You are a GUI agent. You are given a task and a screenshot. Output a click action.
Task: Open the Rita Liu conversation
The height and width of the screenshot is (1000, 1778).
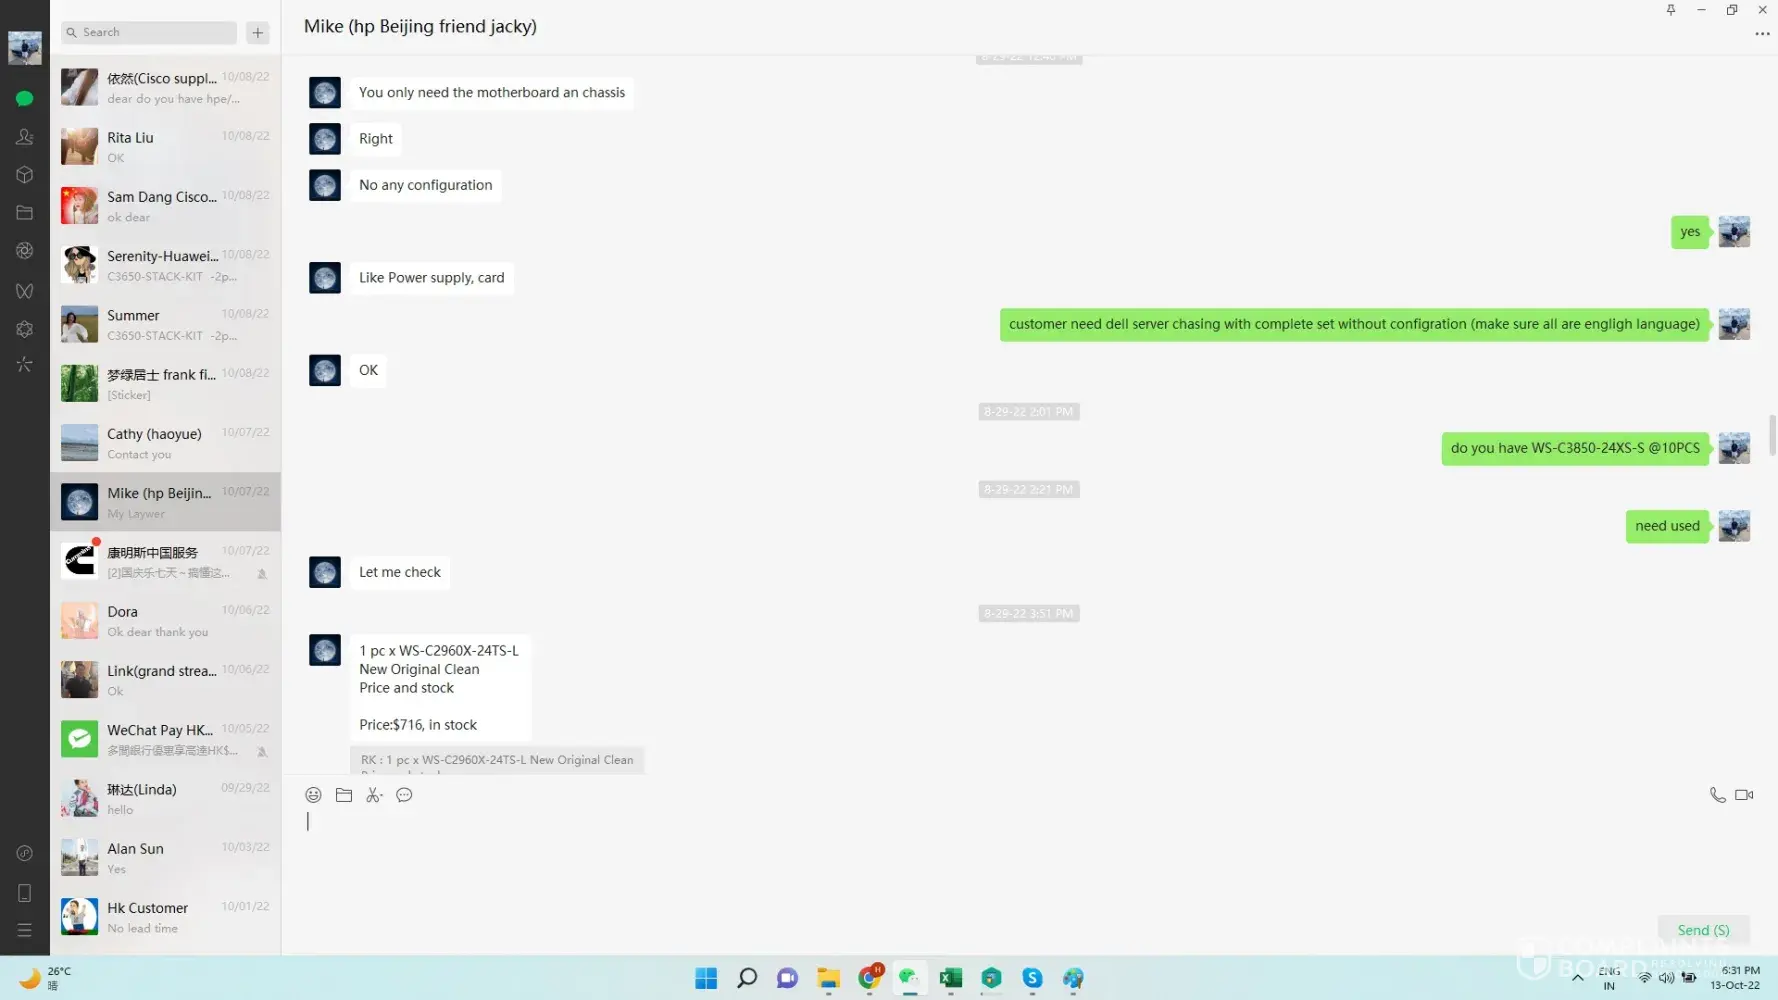165,146
